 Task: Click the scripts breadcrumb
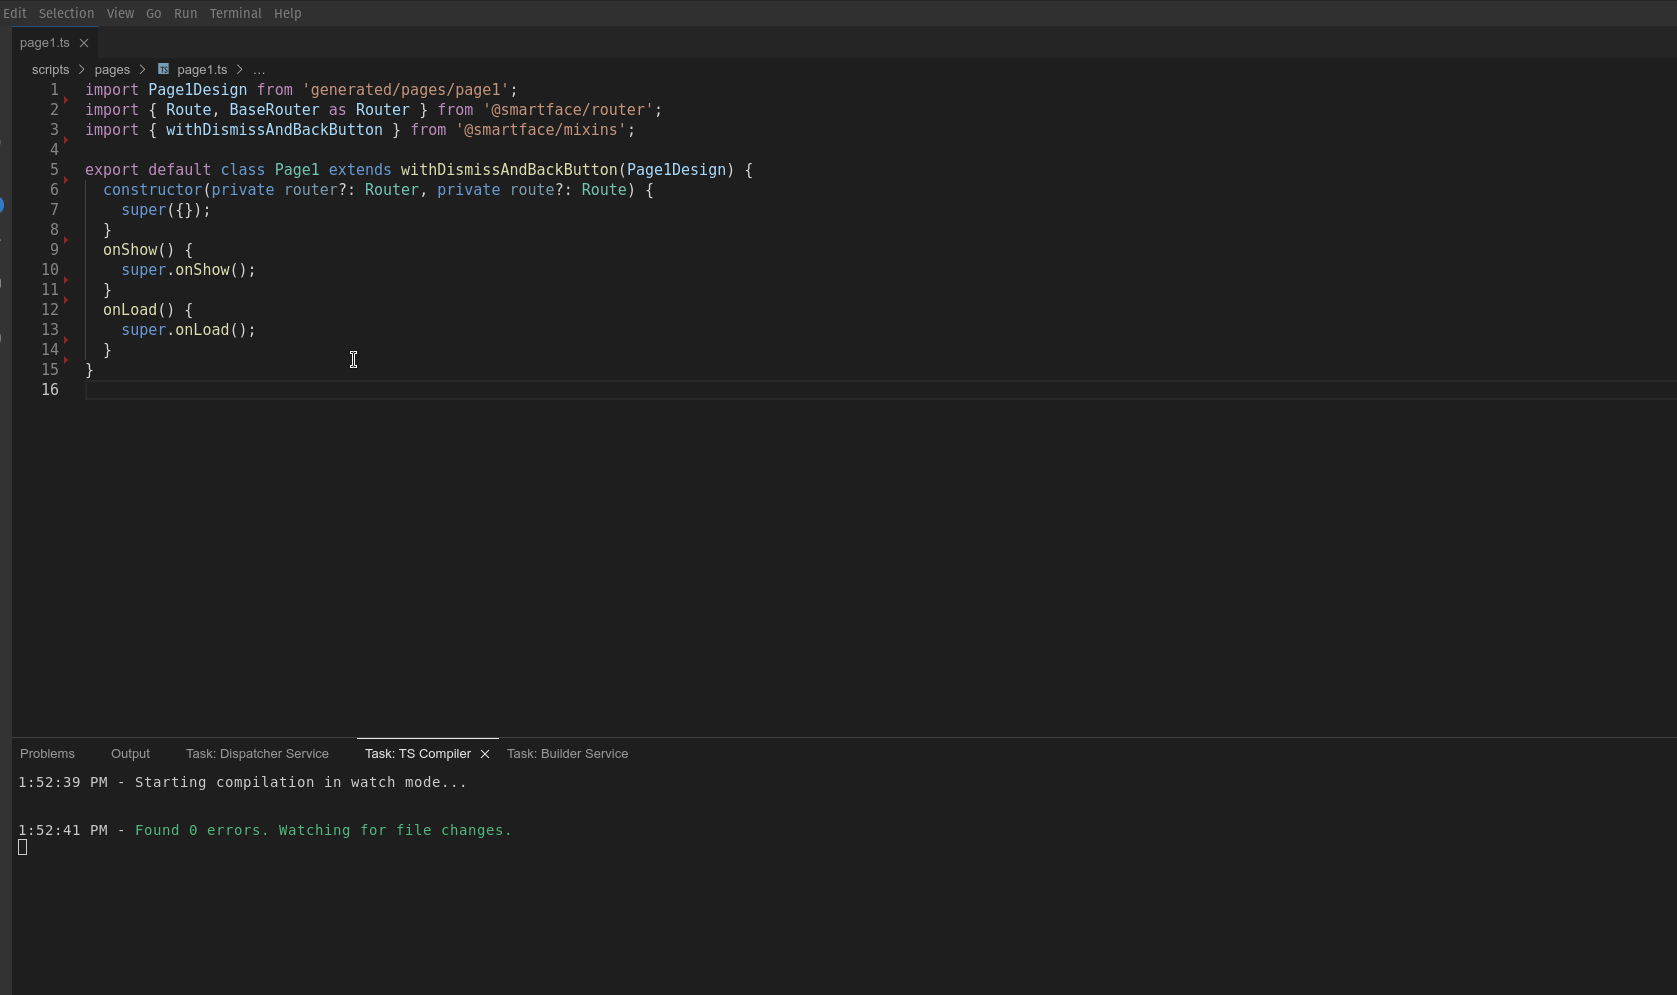[50, 70]
